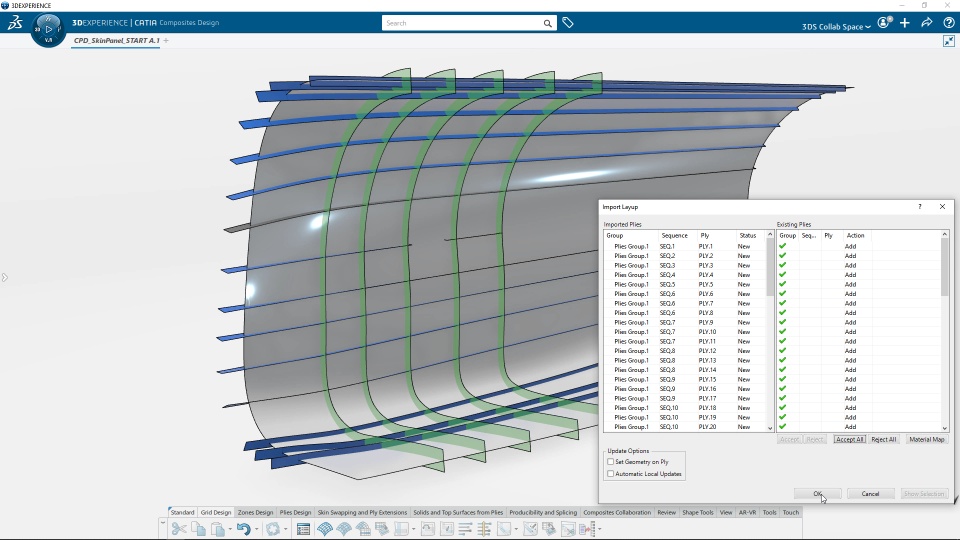Viewport: 960px width, 540px height.
Task: Click the blue Undo arrow icon
Action: point(244,529)
